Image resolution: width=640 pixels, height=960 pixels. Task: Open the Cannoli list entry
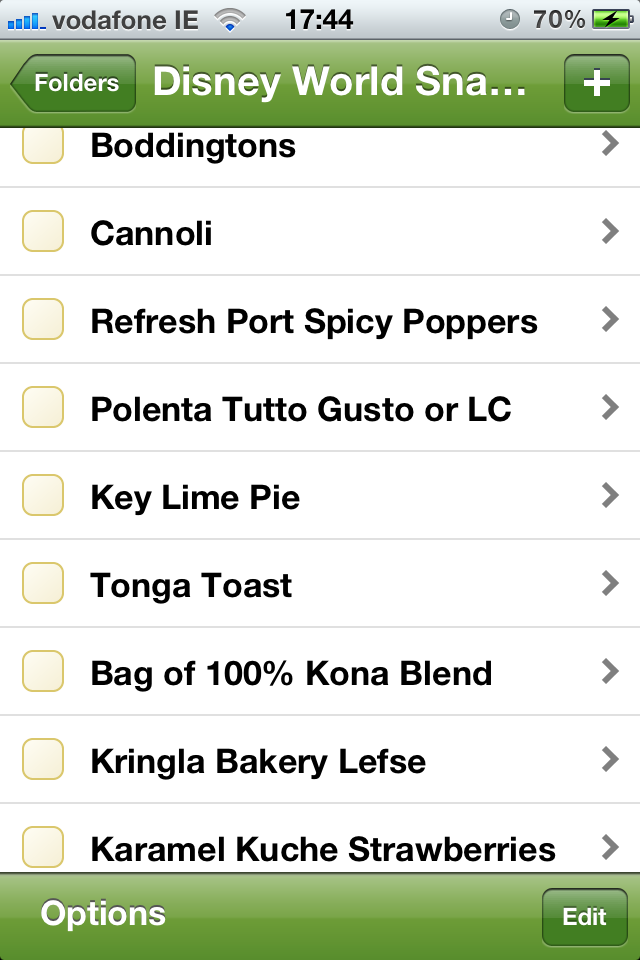151,233
